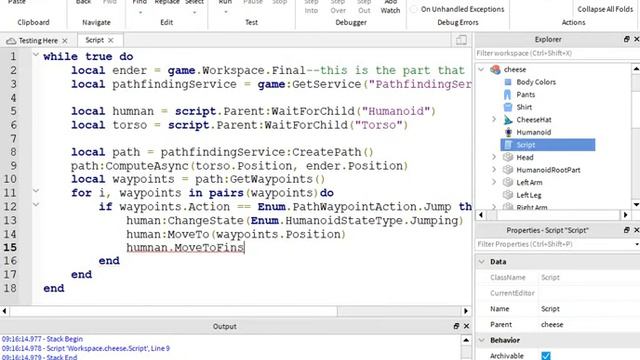Undock the Properties panel
This screenshot has height=360, width=640.
click(x=627, y=230)
